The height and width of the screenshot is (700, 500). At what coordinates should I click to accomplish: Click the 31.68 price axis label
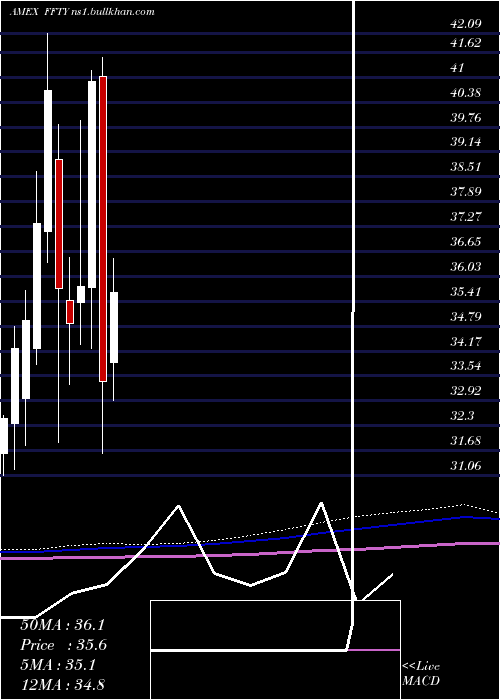[466, 441]
